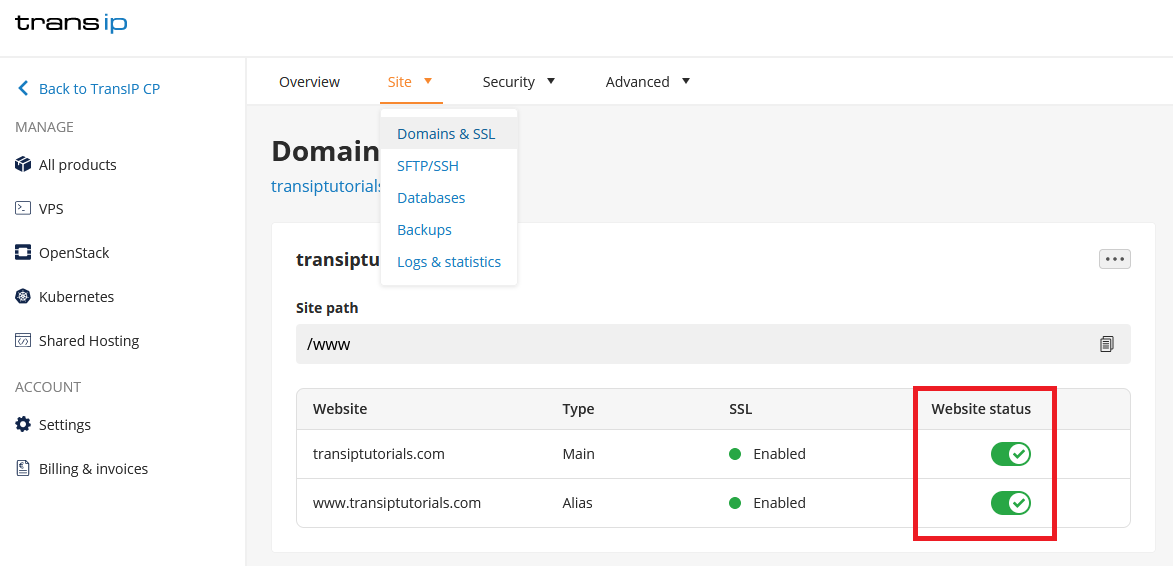Select the Site tab label
Viewport: 1173px width, 566px height.
click(399, 81)
